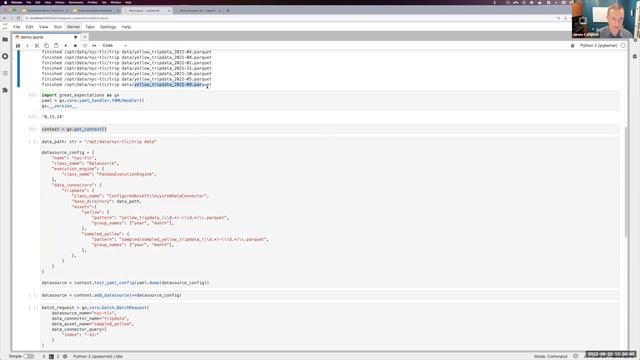
Task: Select the import great_expectations cell
Action: click(x=330, y=100)
